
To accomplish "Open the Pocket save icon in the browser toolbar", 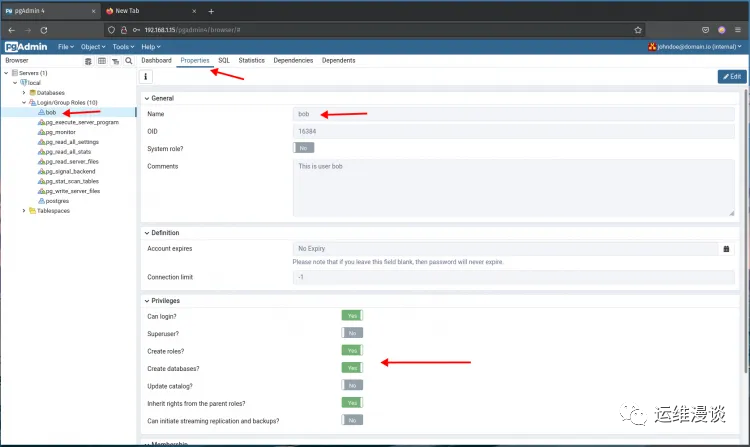I will [x=705, y=30].
